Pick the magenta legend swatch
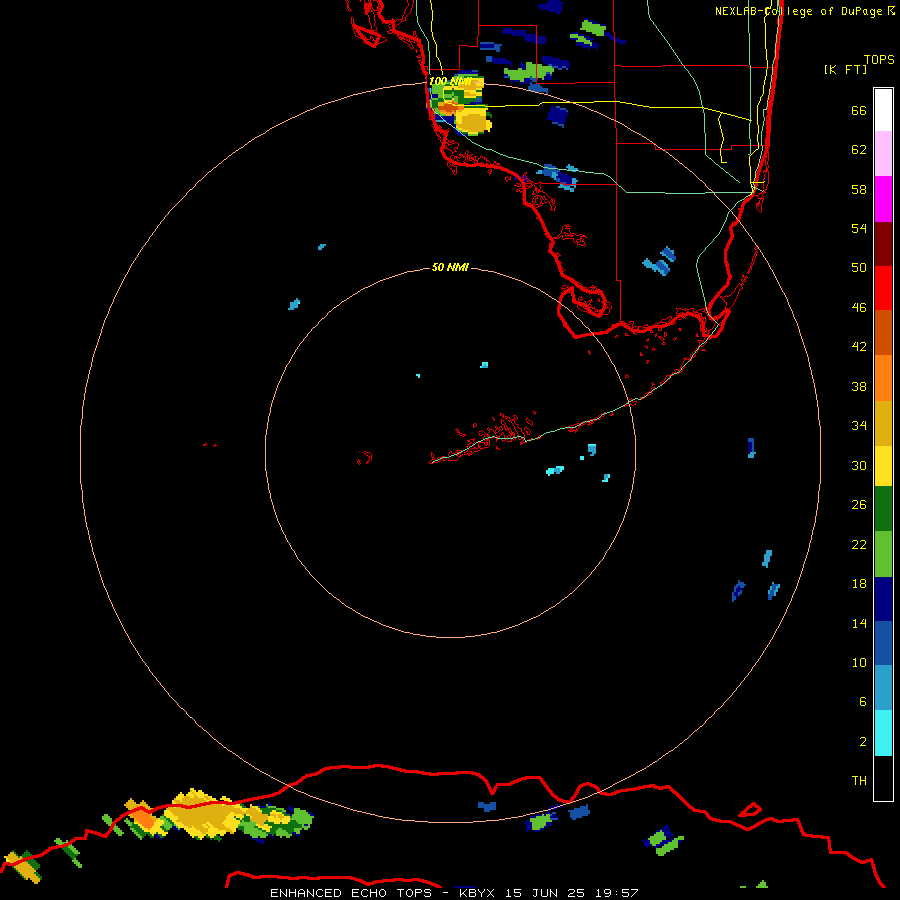Image resolution: width=900 pixels, height=900 pixels. click(x=883, y=199)
